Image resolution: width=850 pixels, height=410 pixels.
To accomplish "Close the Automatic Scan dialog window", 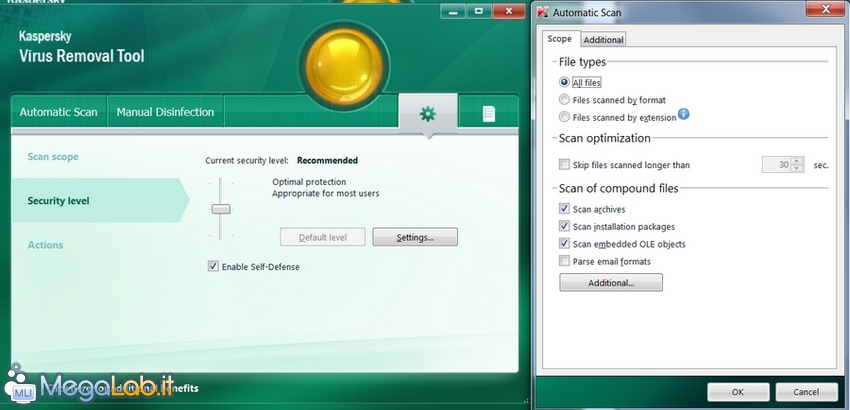I will [825, 9].
